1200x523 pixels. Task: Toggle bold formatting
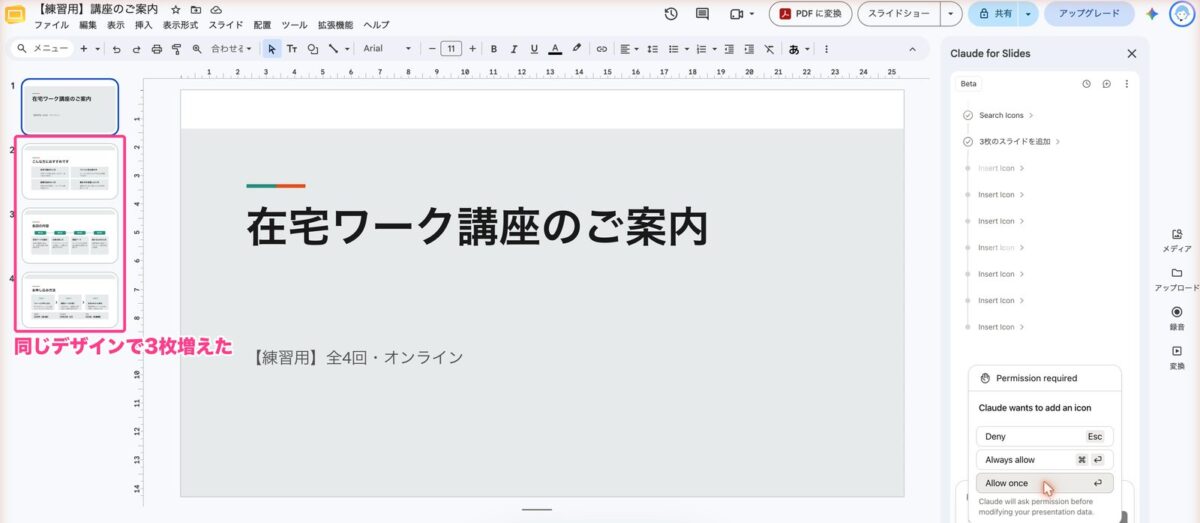pyautogui.click(x=493, y=48)
